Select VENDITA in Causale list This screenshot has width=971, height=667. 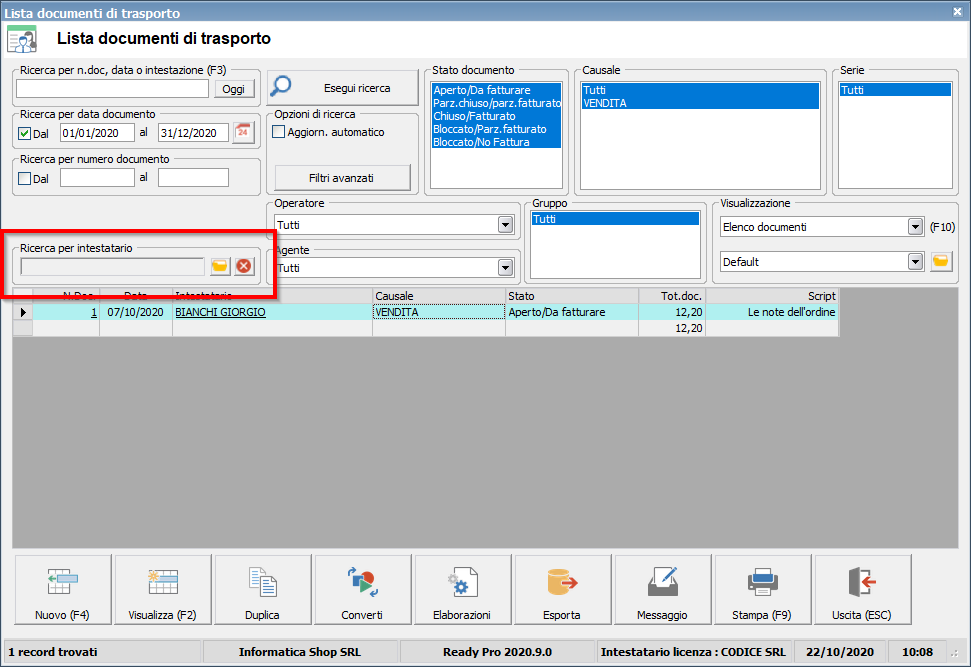coord(700,103)
